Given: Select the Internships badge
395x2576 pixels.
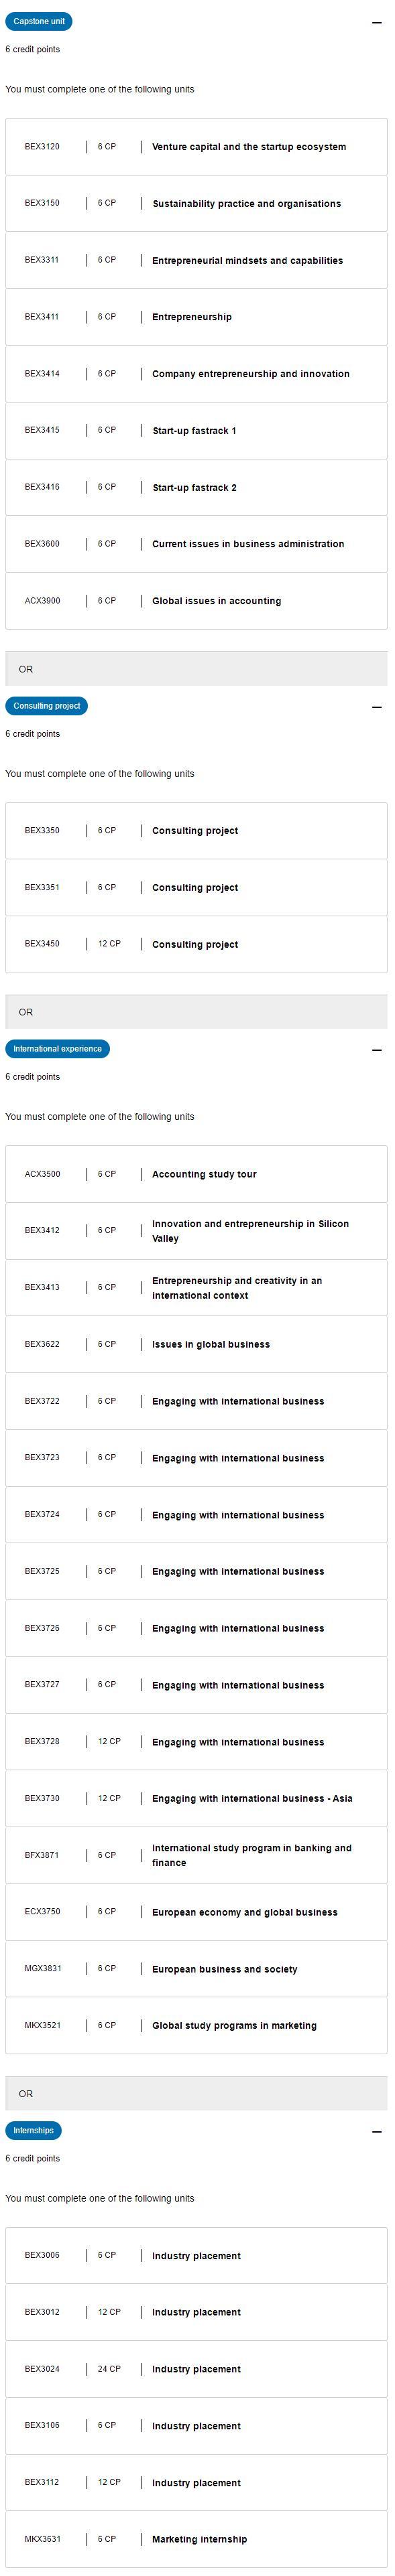Looking at the screenshot, I should pos(33,2131).
